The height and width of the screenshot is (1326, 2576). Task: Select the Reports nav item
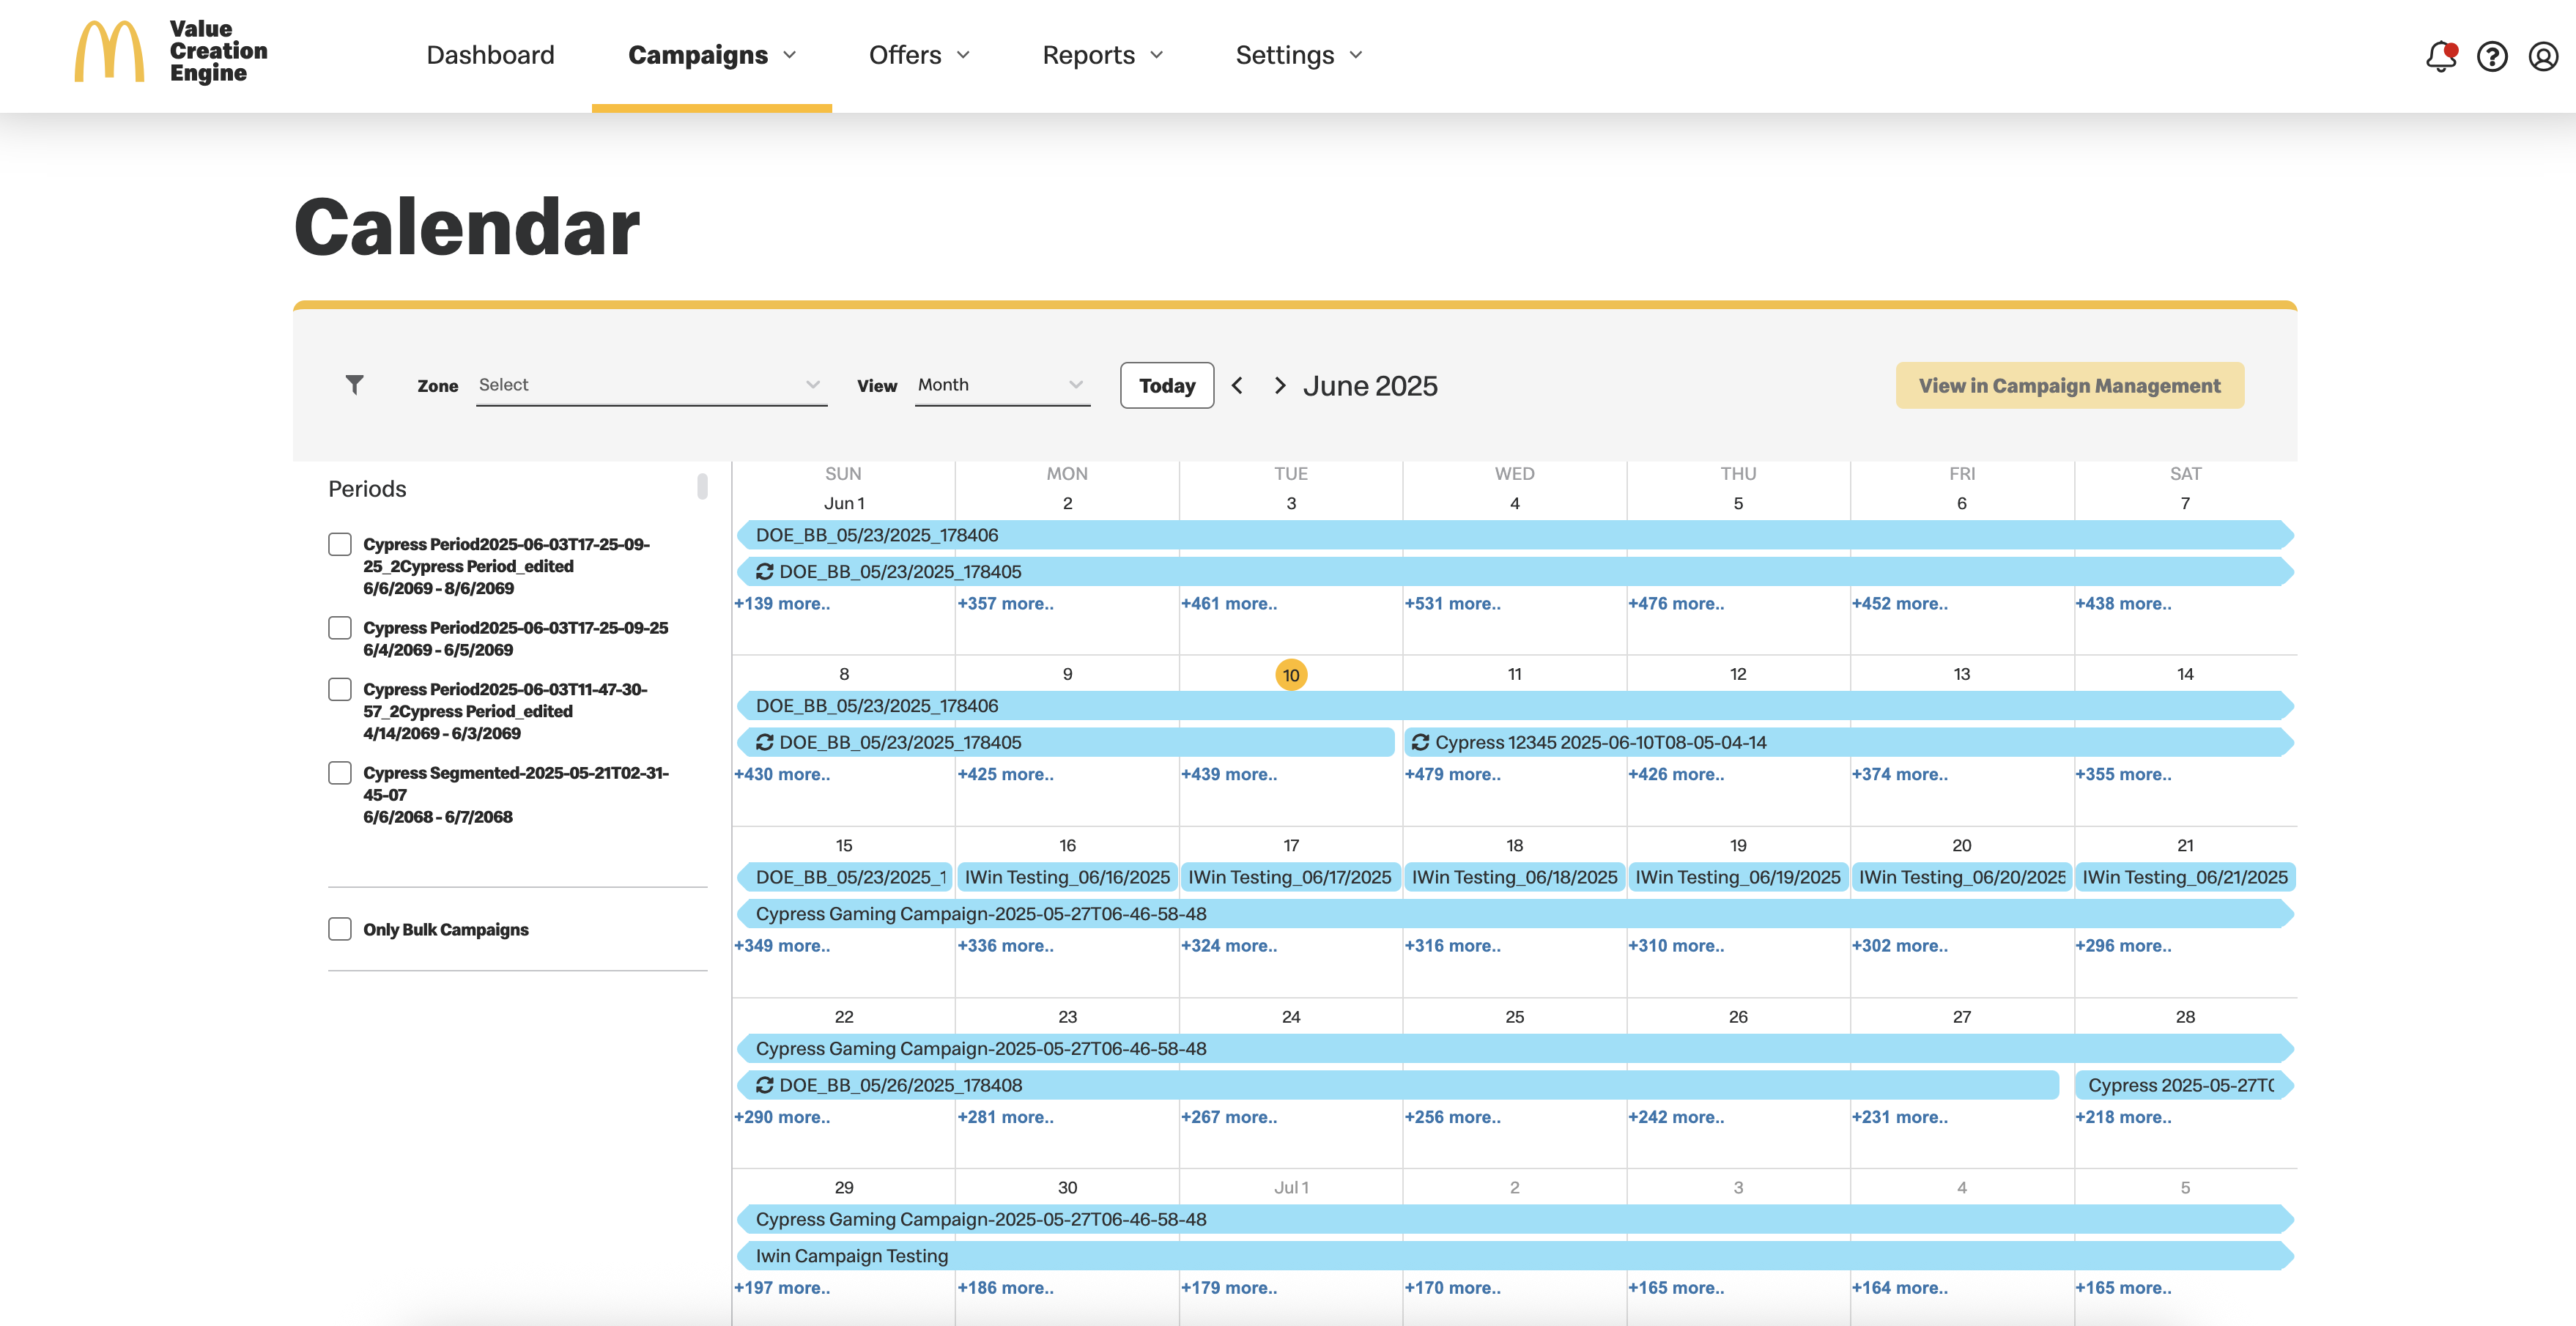point(1088,55)
